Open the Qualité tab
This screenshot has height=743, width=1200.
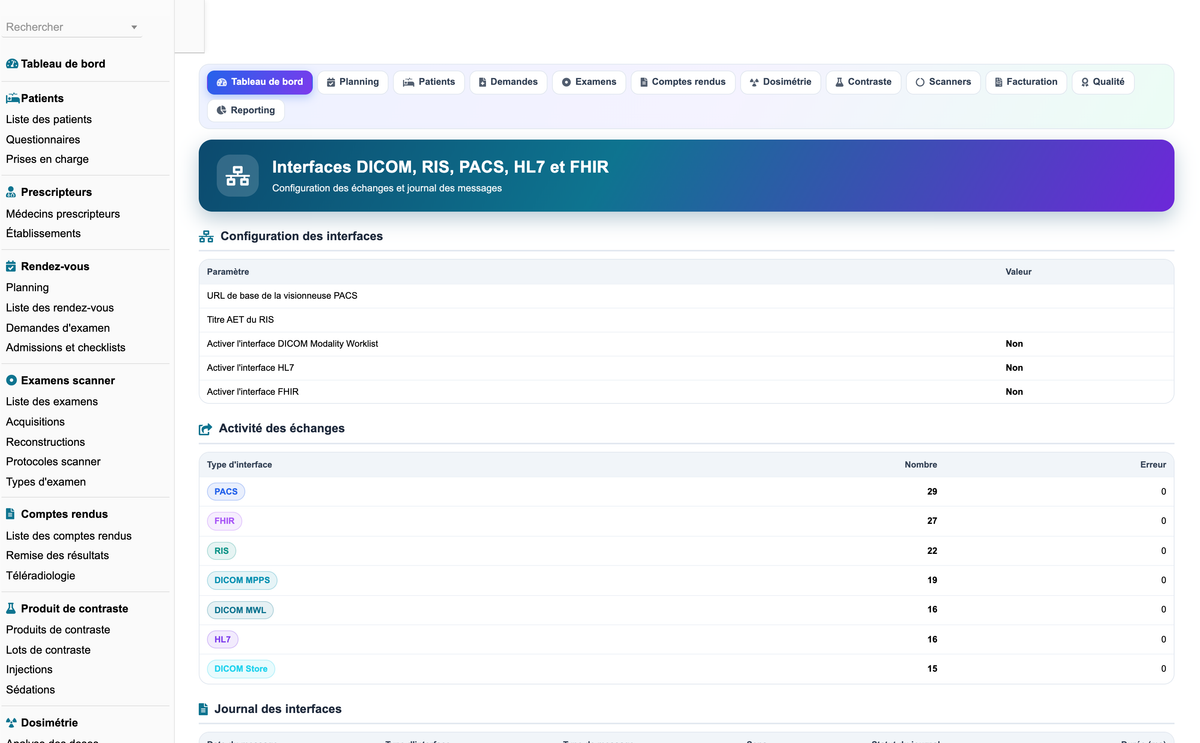[x=1103, y=82]
